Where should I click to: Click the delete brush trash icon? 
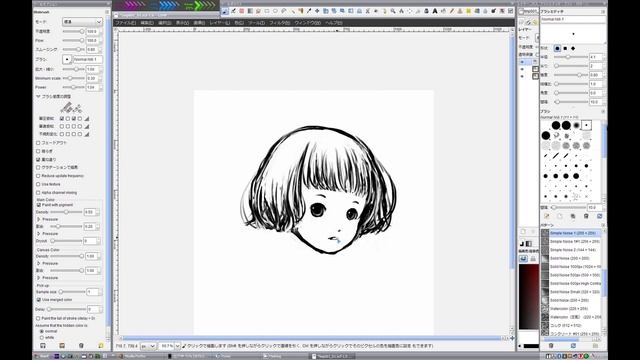[x=586, y=216]
